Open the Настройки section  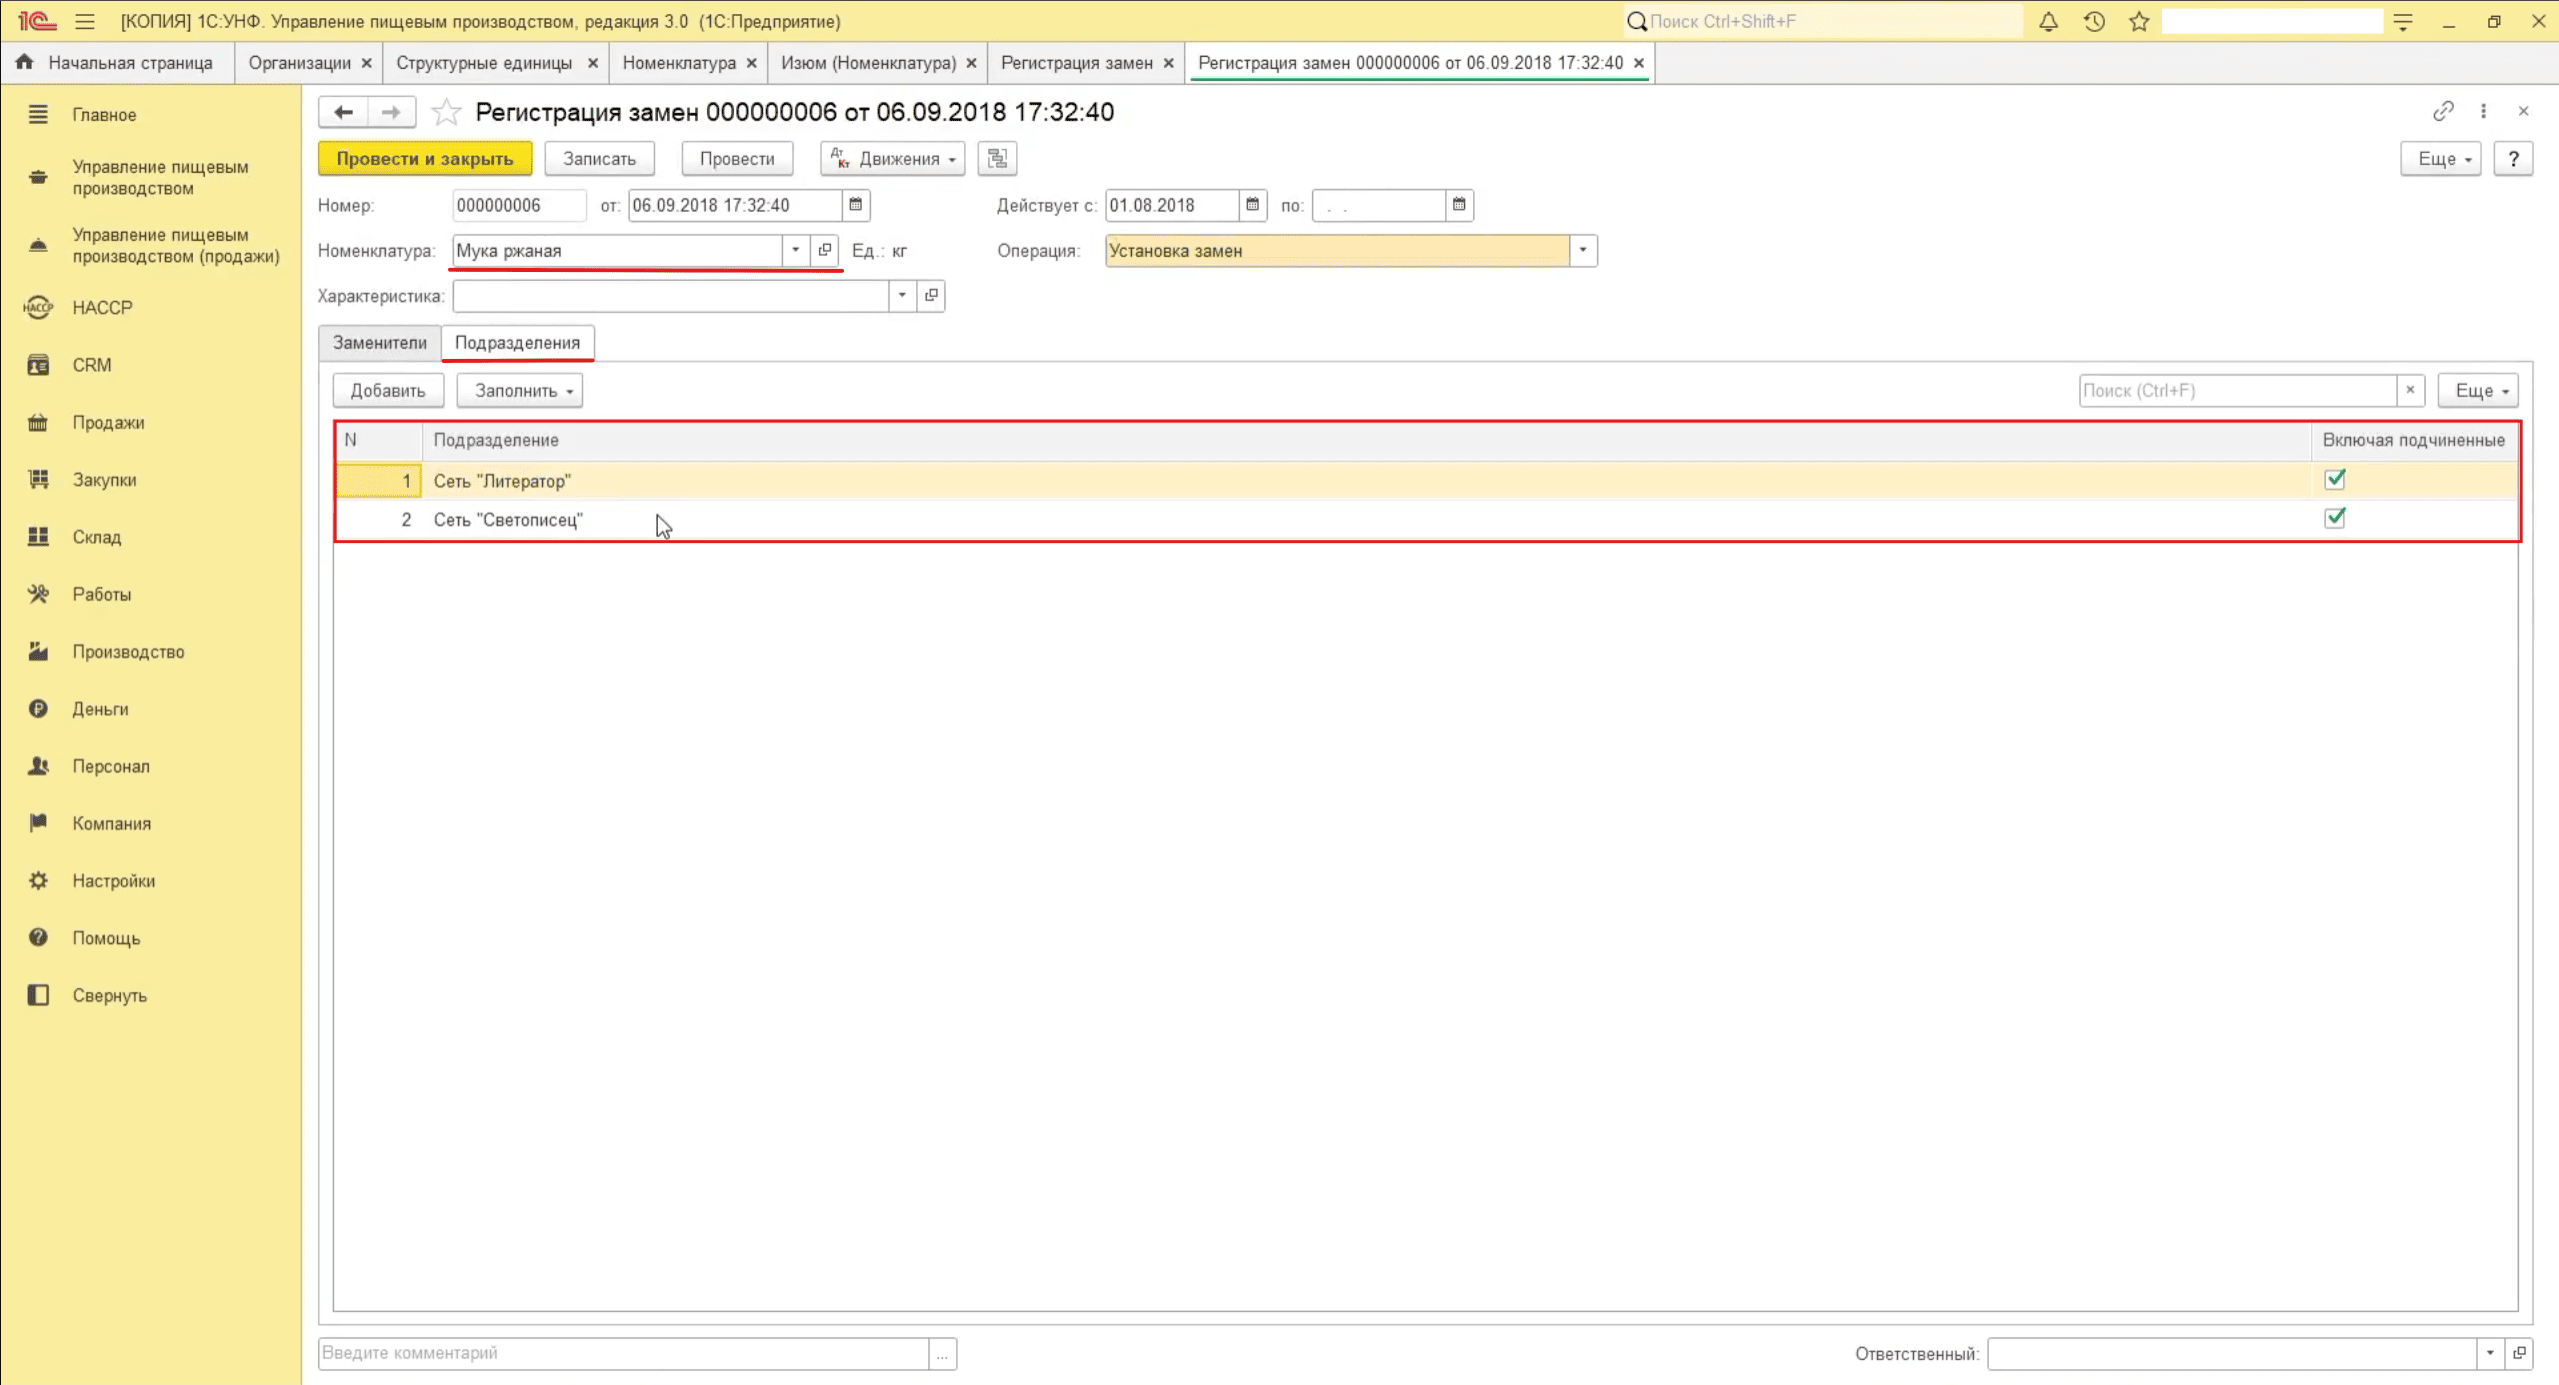pos(113,881)
